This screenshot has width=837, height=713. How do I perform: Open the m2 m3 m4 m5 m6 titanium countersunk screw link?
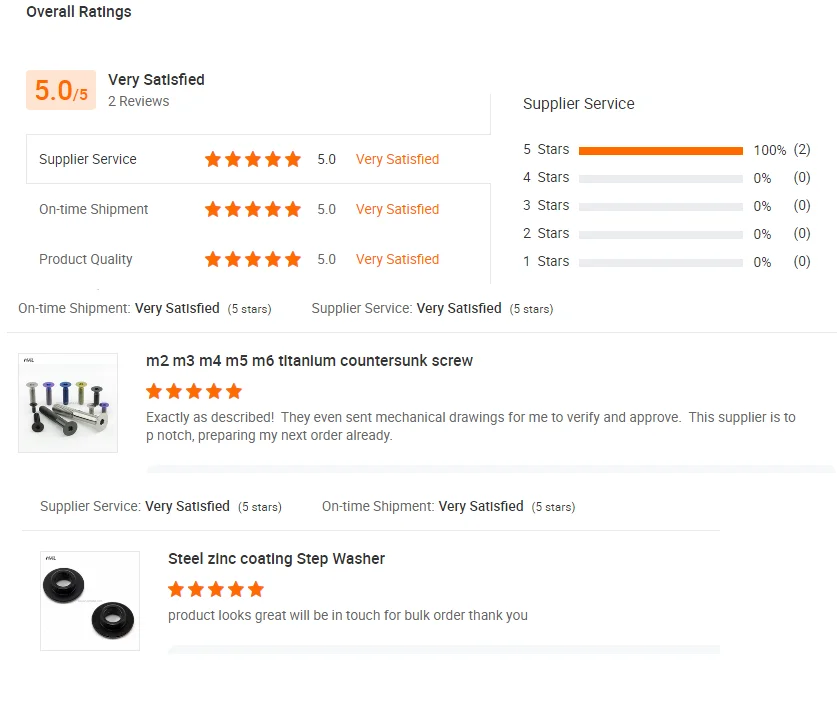tap(309, 361)
